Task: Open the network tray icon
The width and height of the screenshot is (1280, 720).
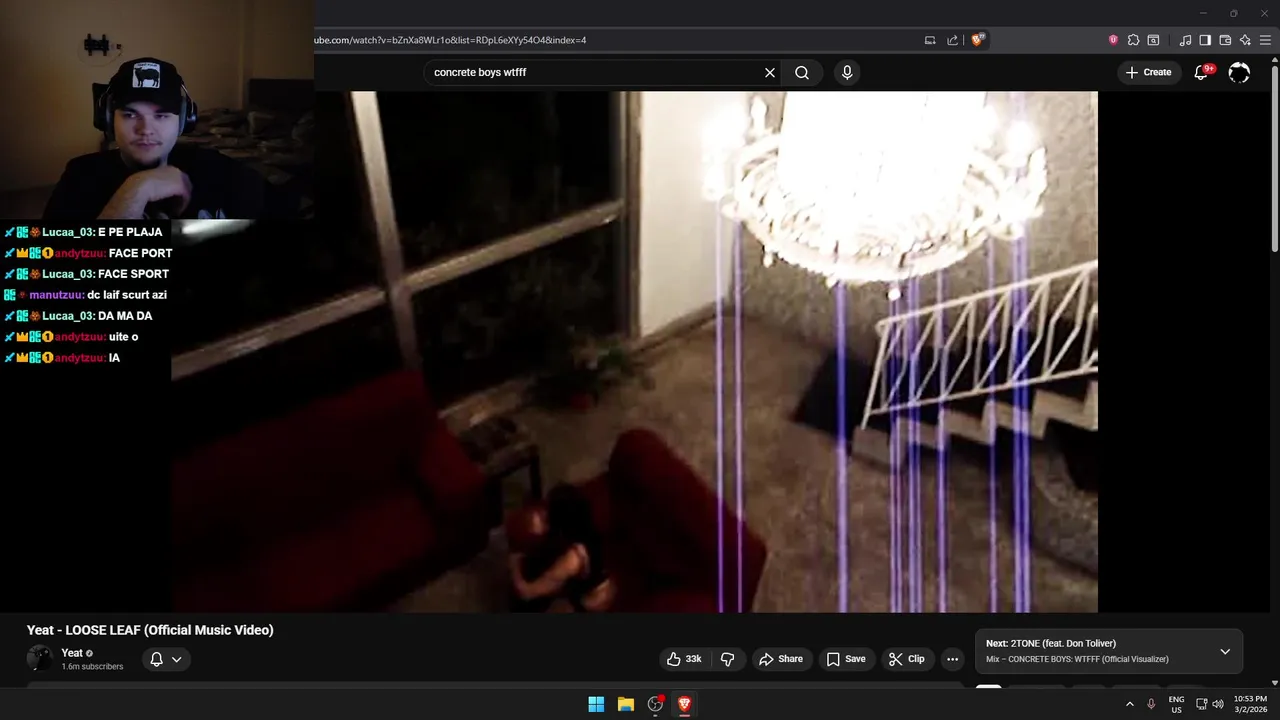Action: pos(1201,704)
